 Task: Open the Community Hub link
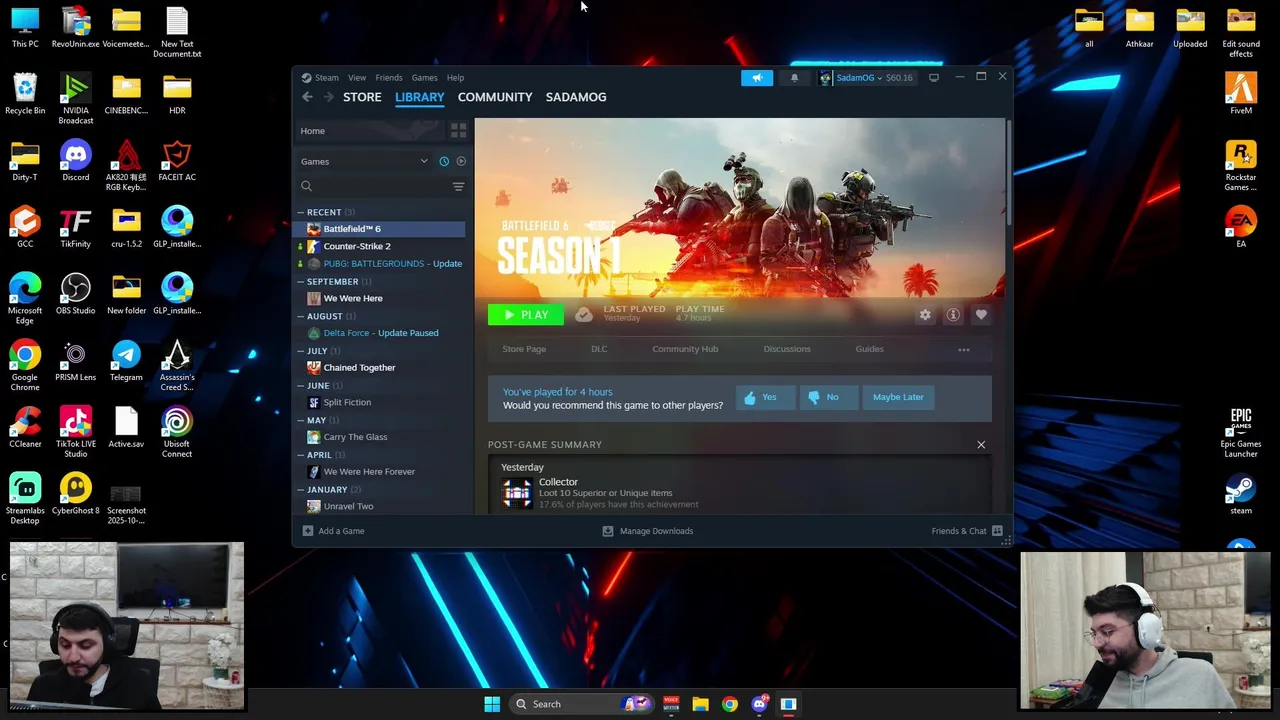click(685, 349)
